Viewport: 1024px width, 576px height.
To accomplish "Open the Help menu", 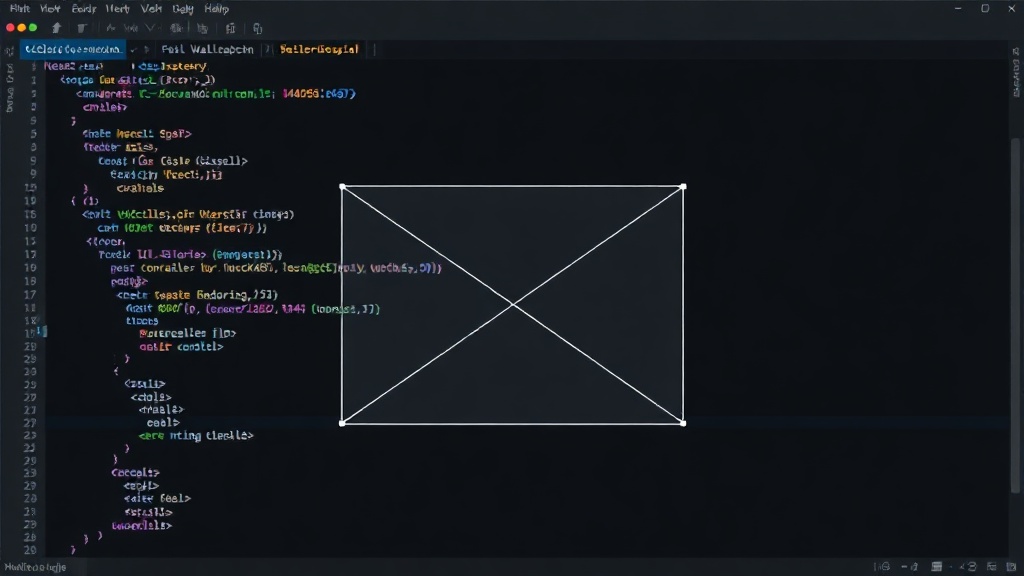I will point(216,8).
